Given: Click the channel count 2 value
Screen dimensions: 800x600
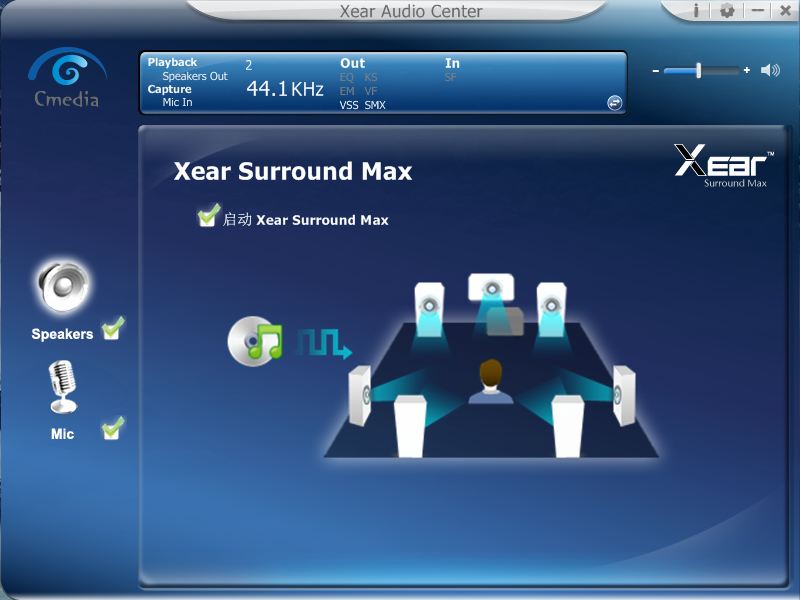Looking at the screenshot, I should click(248, 65).
